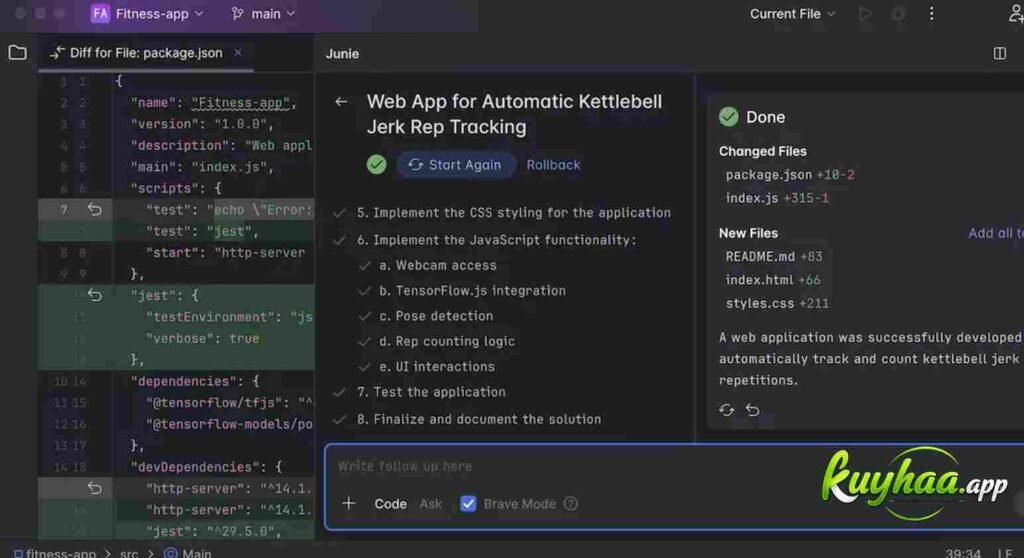Select Code mode
The image size is (1024, 558).
(x=391, y=504)
